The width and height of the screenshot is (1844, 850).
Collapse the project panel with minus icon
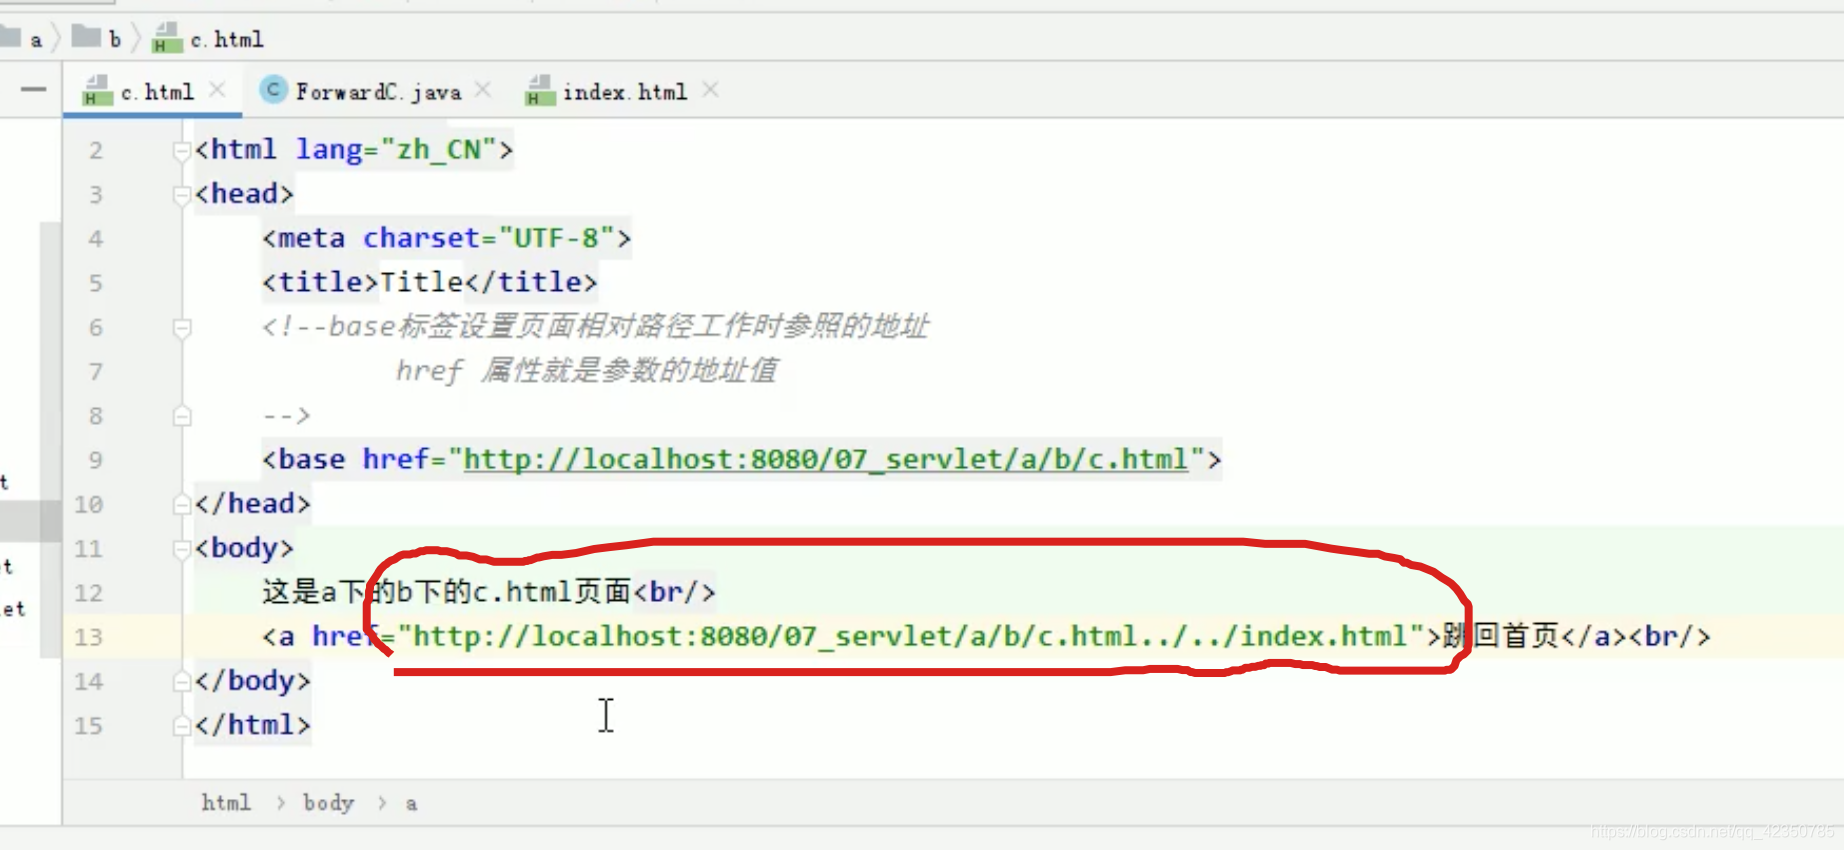pyautogui.click(x=33, y=90)
